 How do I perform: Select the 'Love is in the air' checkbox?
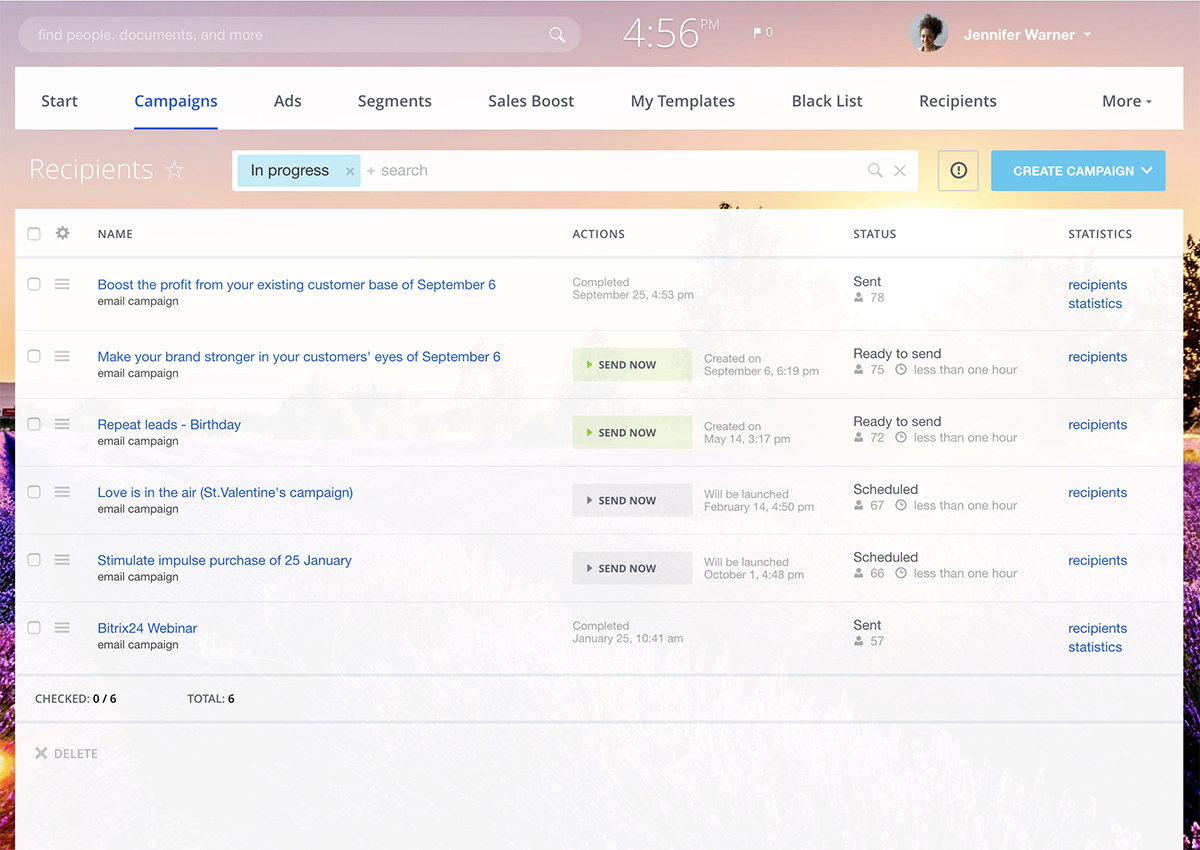[x=34, y=492]
